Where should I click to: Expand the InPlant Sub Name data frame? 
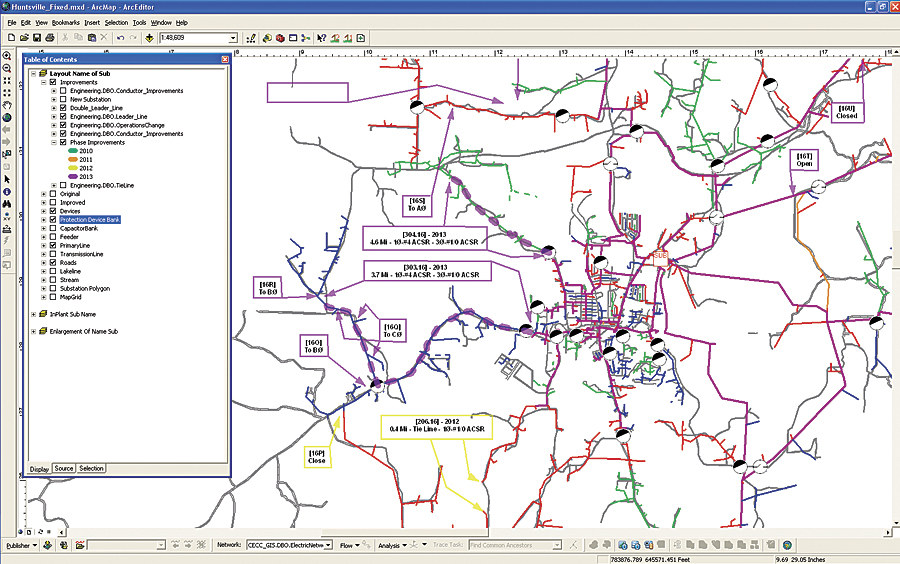coord(34,314)
